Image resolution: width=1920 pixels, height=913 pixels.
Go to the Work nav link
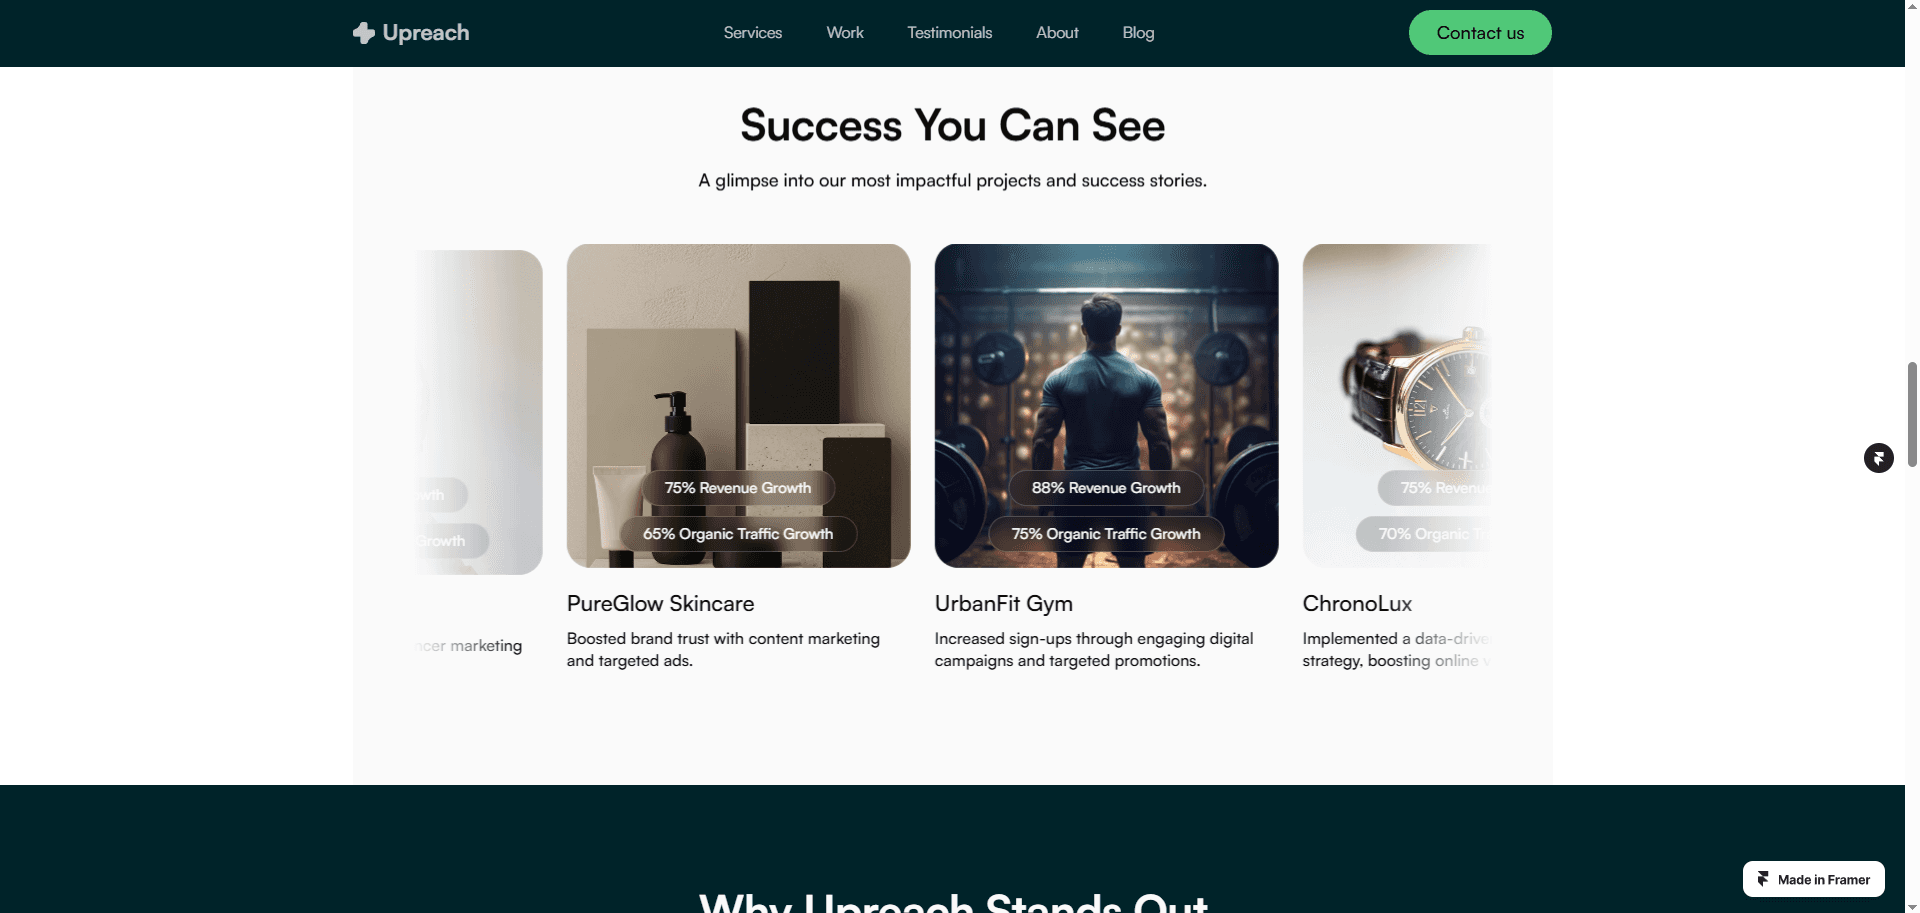pos(845,33)
